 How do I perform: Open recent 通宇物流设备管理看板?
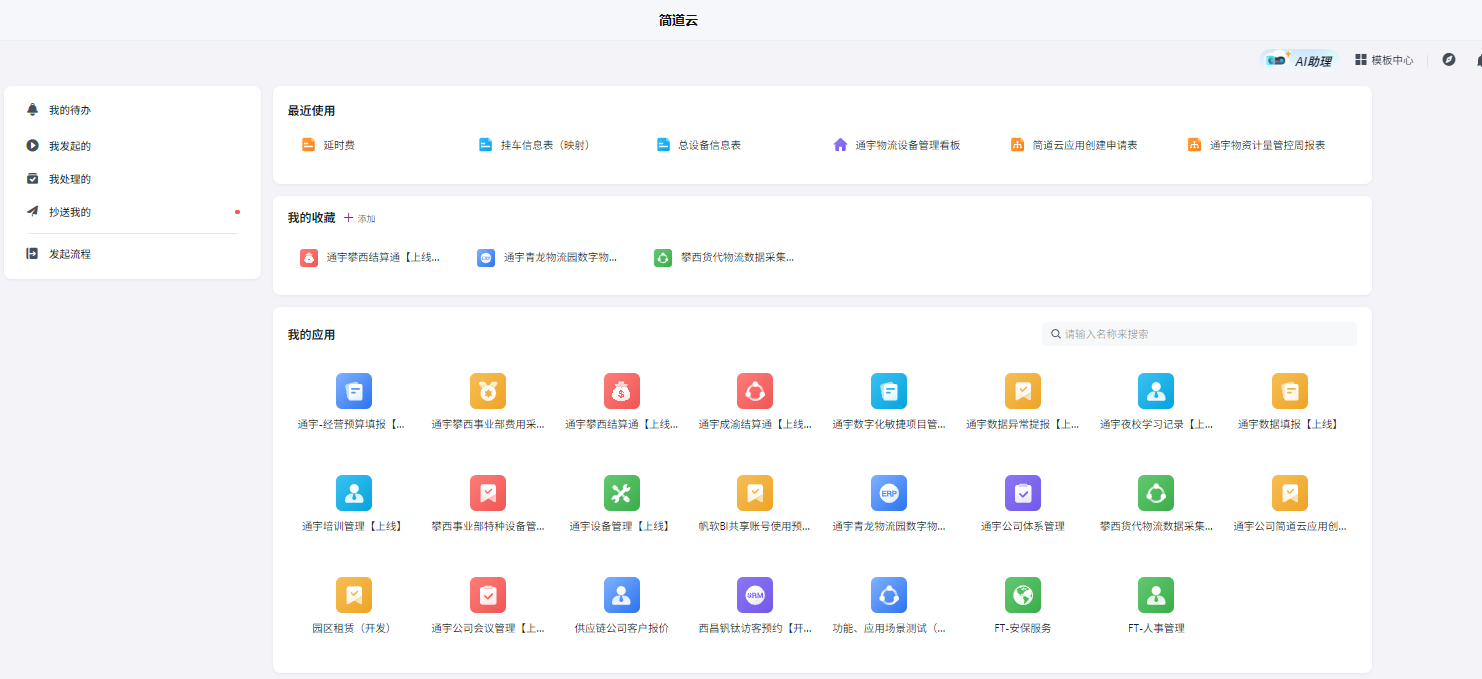tap(897, 145)
